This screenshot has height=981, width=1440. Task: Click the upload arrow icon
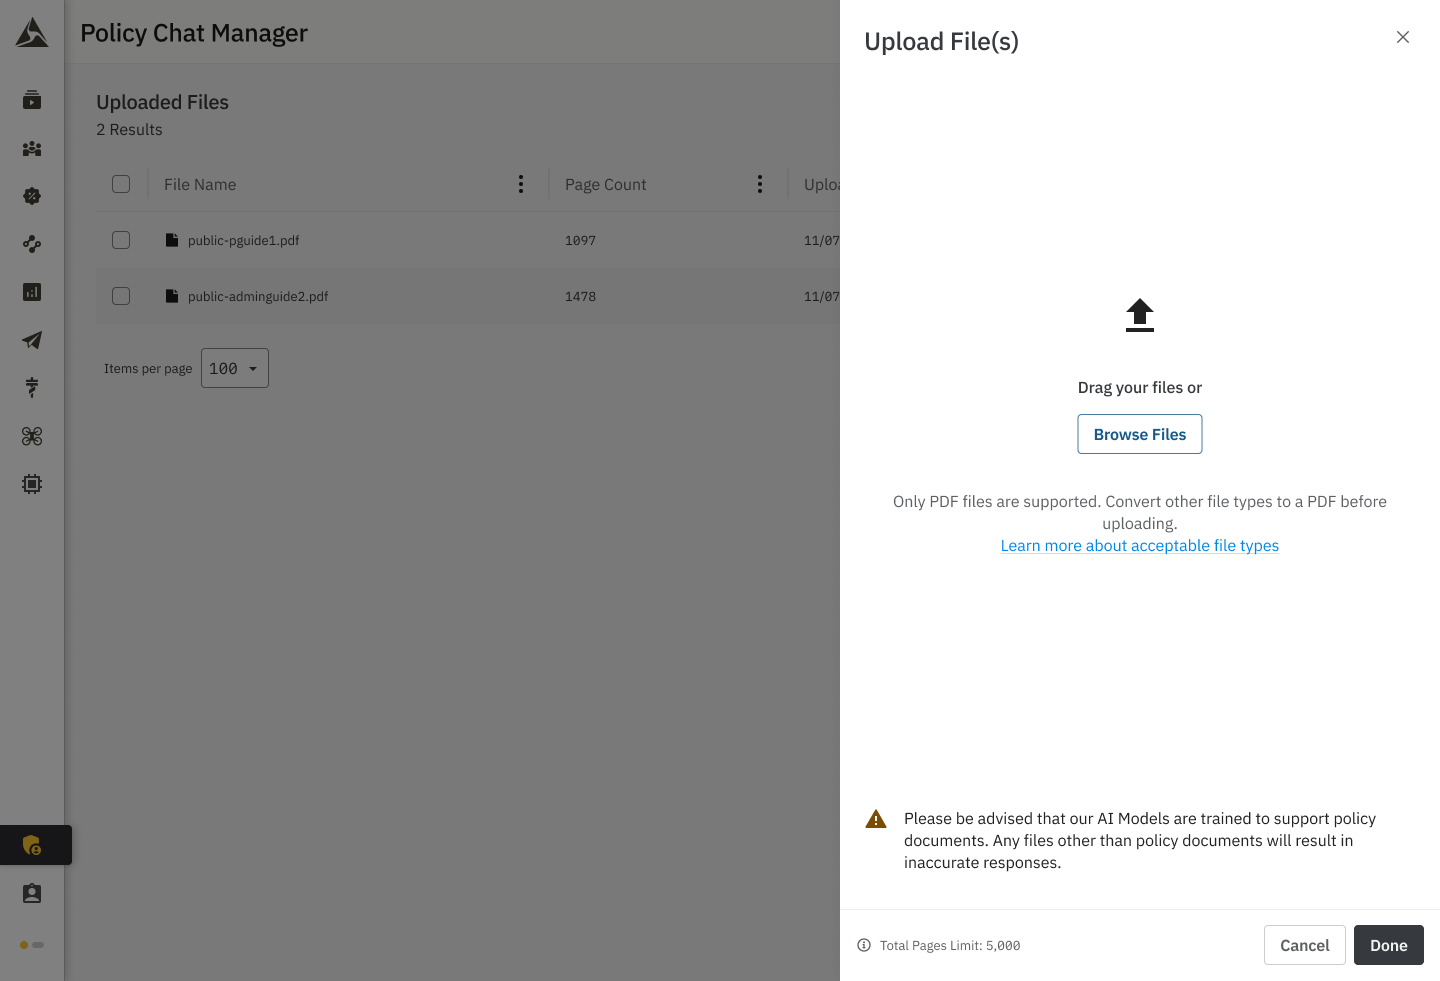click(1139, 316)
